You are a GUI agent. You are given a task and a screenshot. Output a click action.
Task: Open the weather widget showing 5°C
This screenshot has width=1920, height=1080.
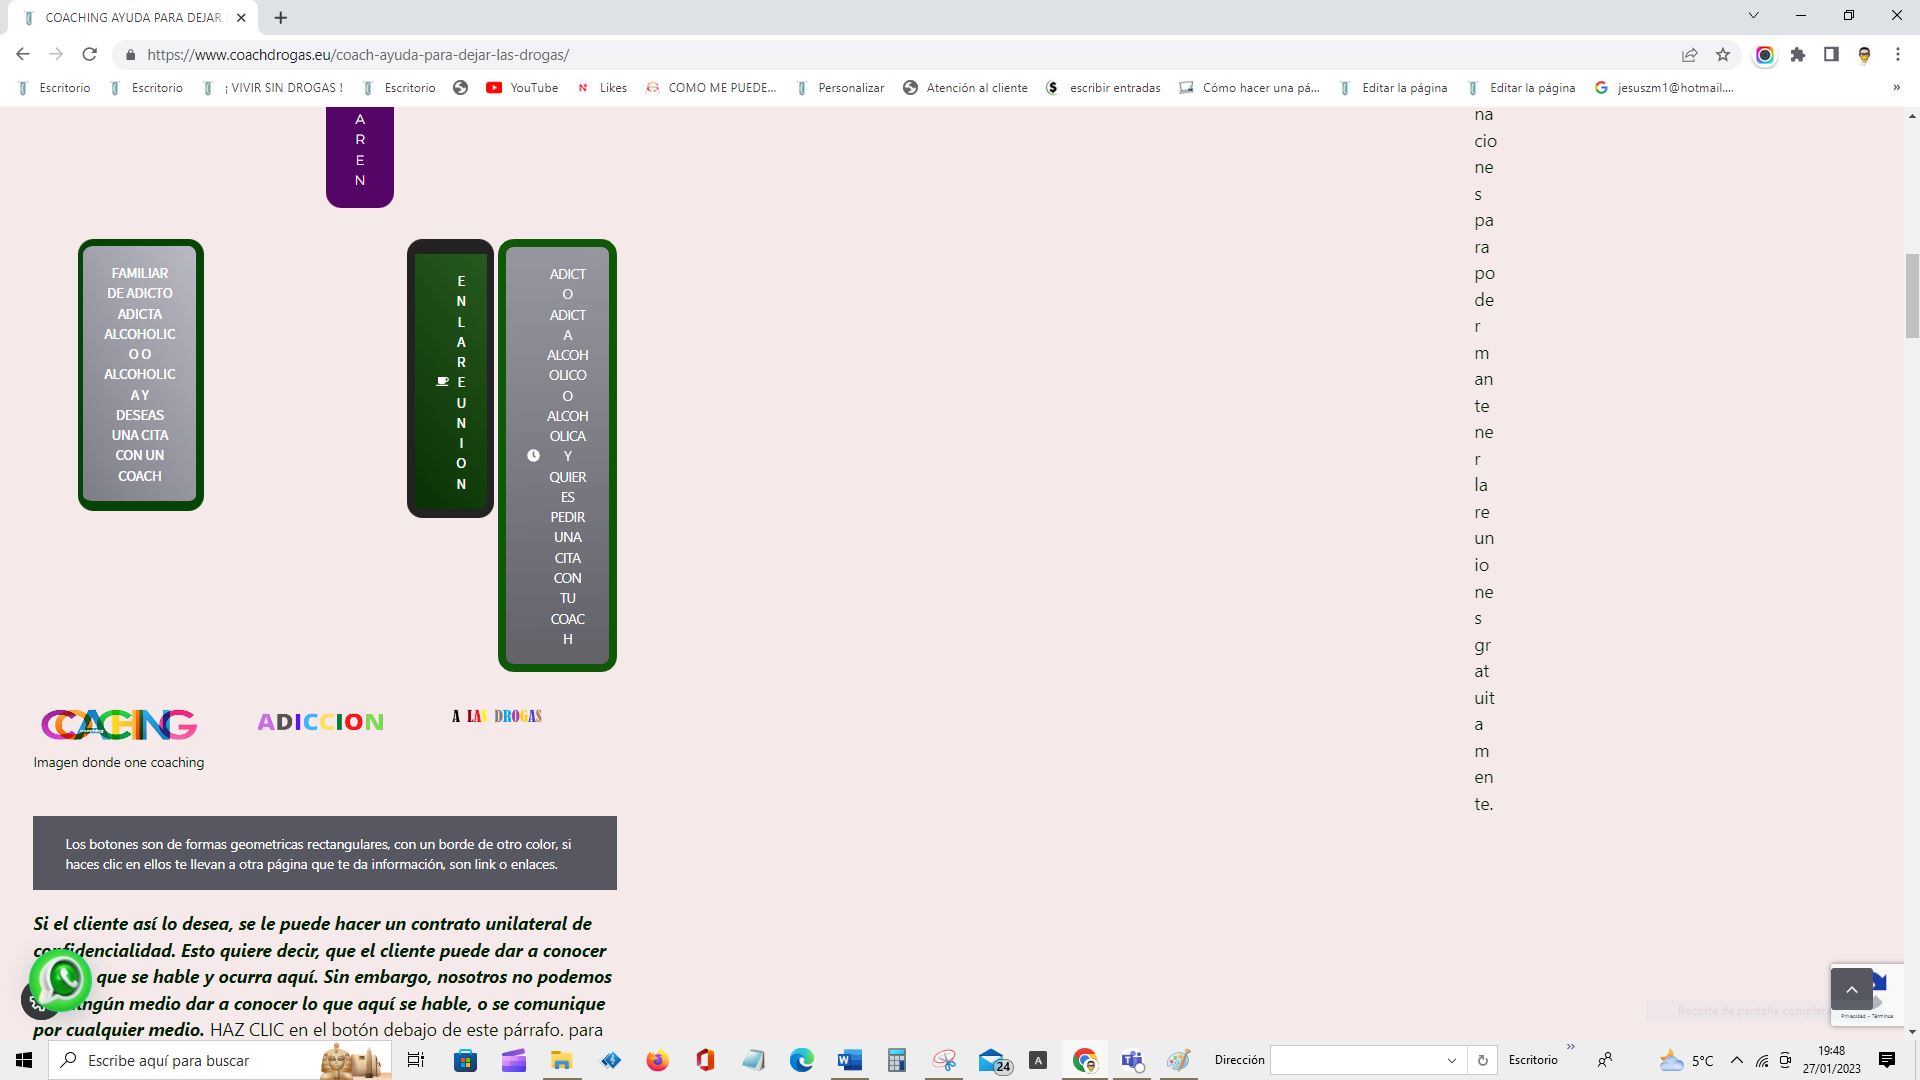coord(1686,1060)
